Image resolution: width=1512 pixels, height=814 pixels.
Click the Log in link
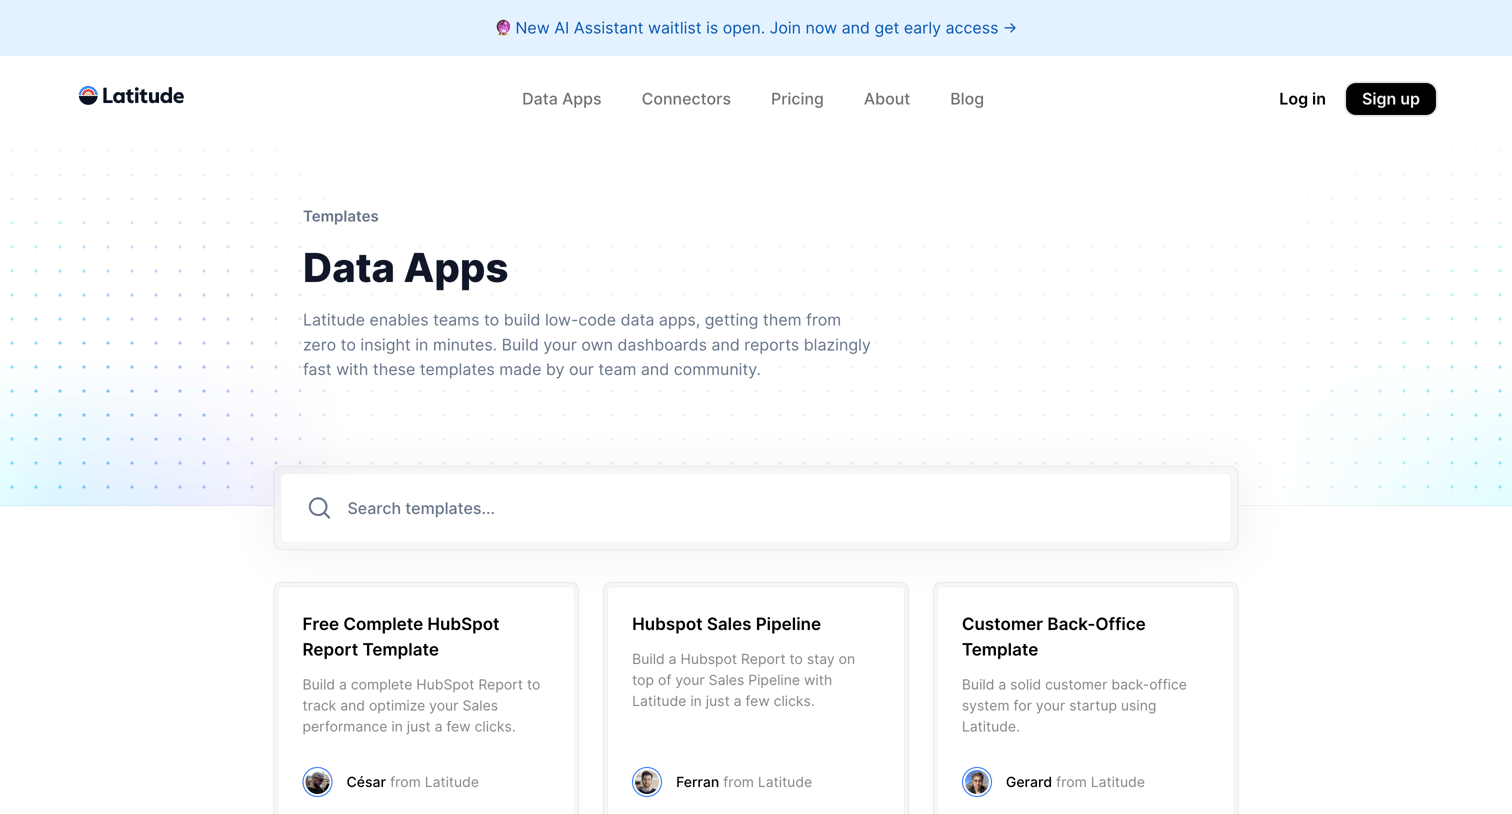click(x=1302, y=99)
